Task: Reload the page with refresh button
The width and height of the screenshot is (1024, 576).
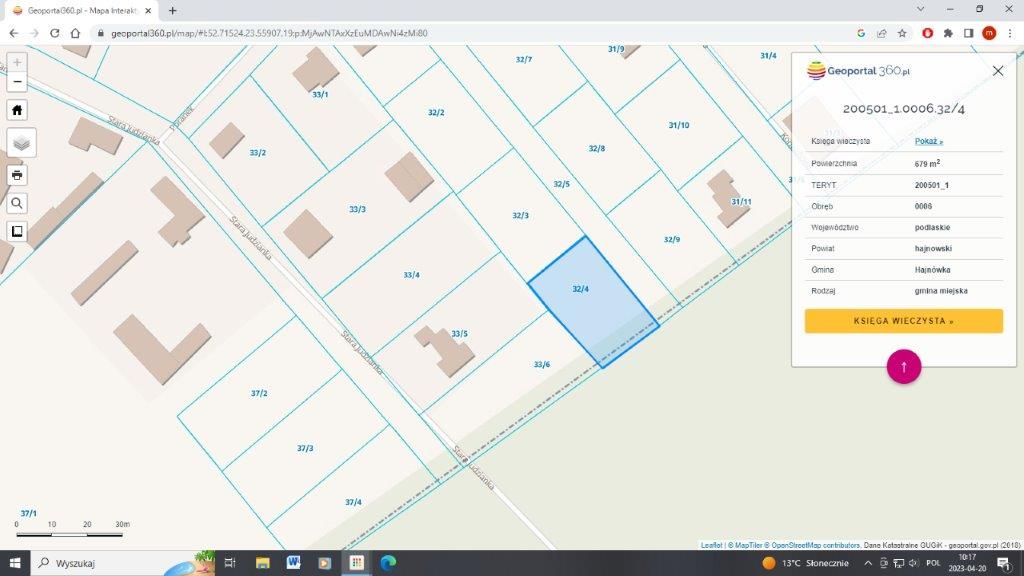Action: click(55, 33)
